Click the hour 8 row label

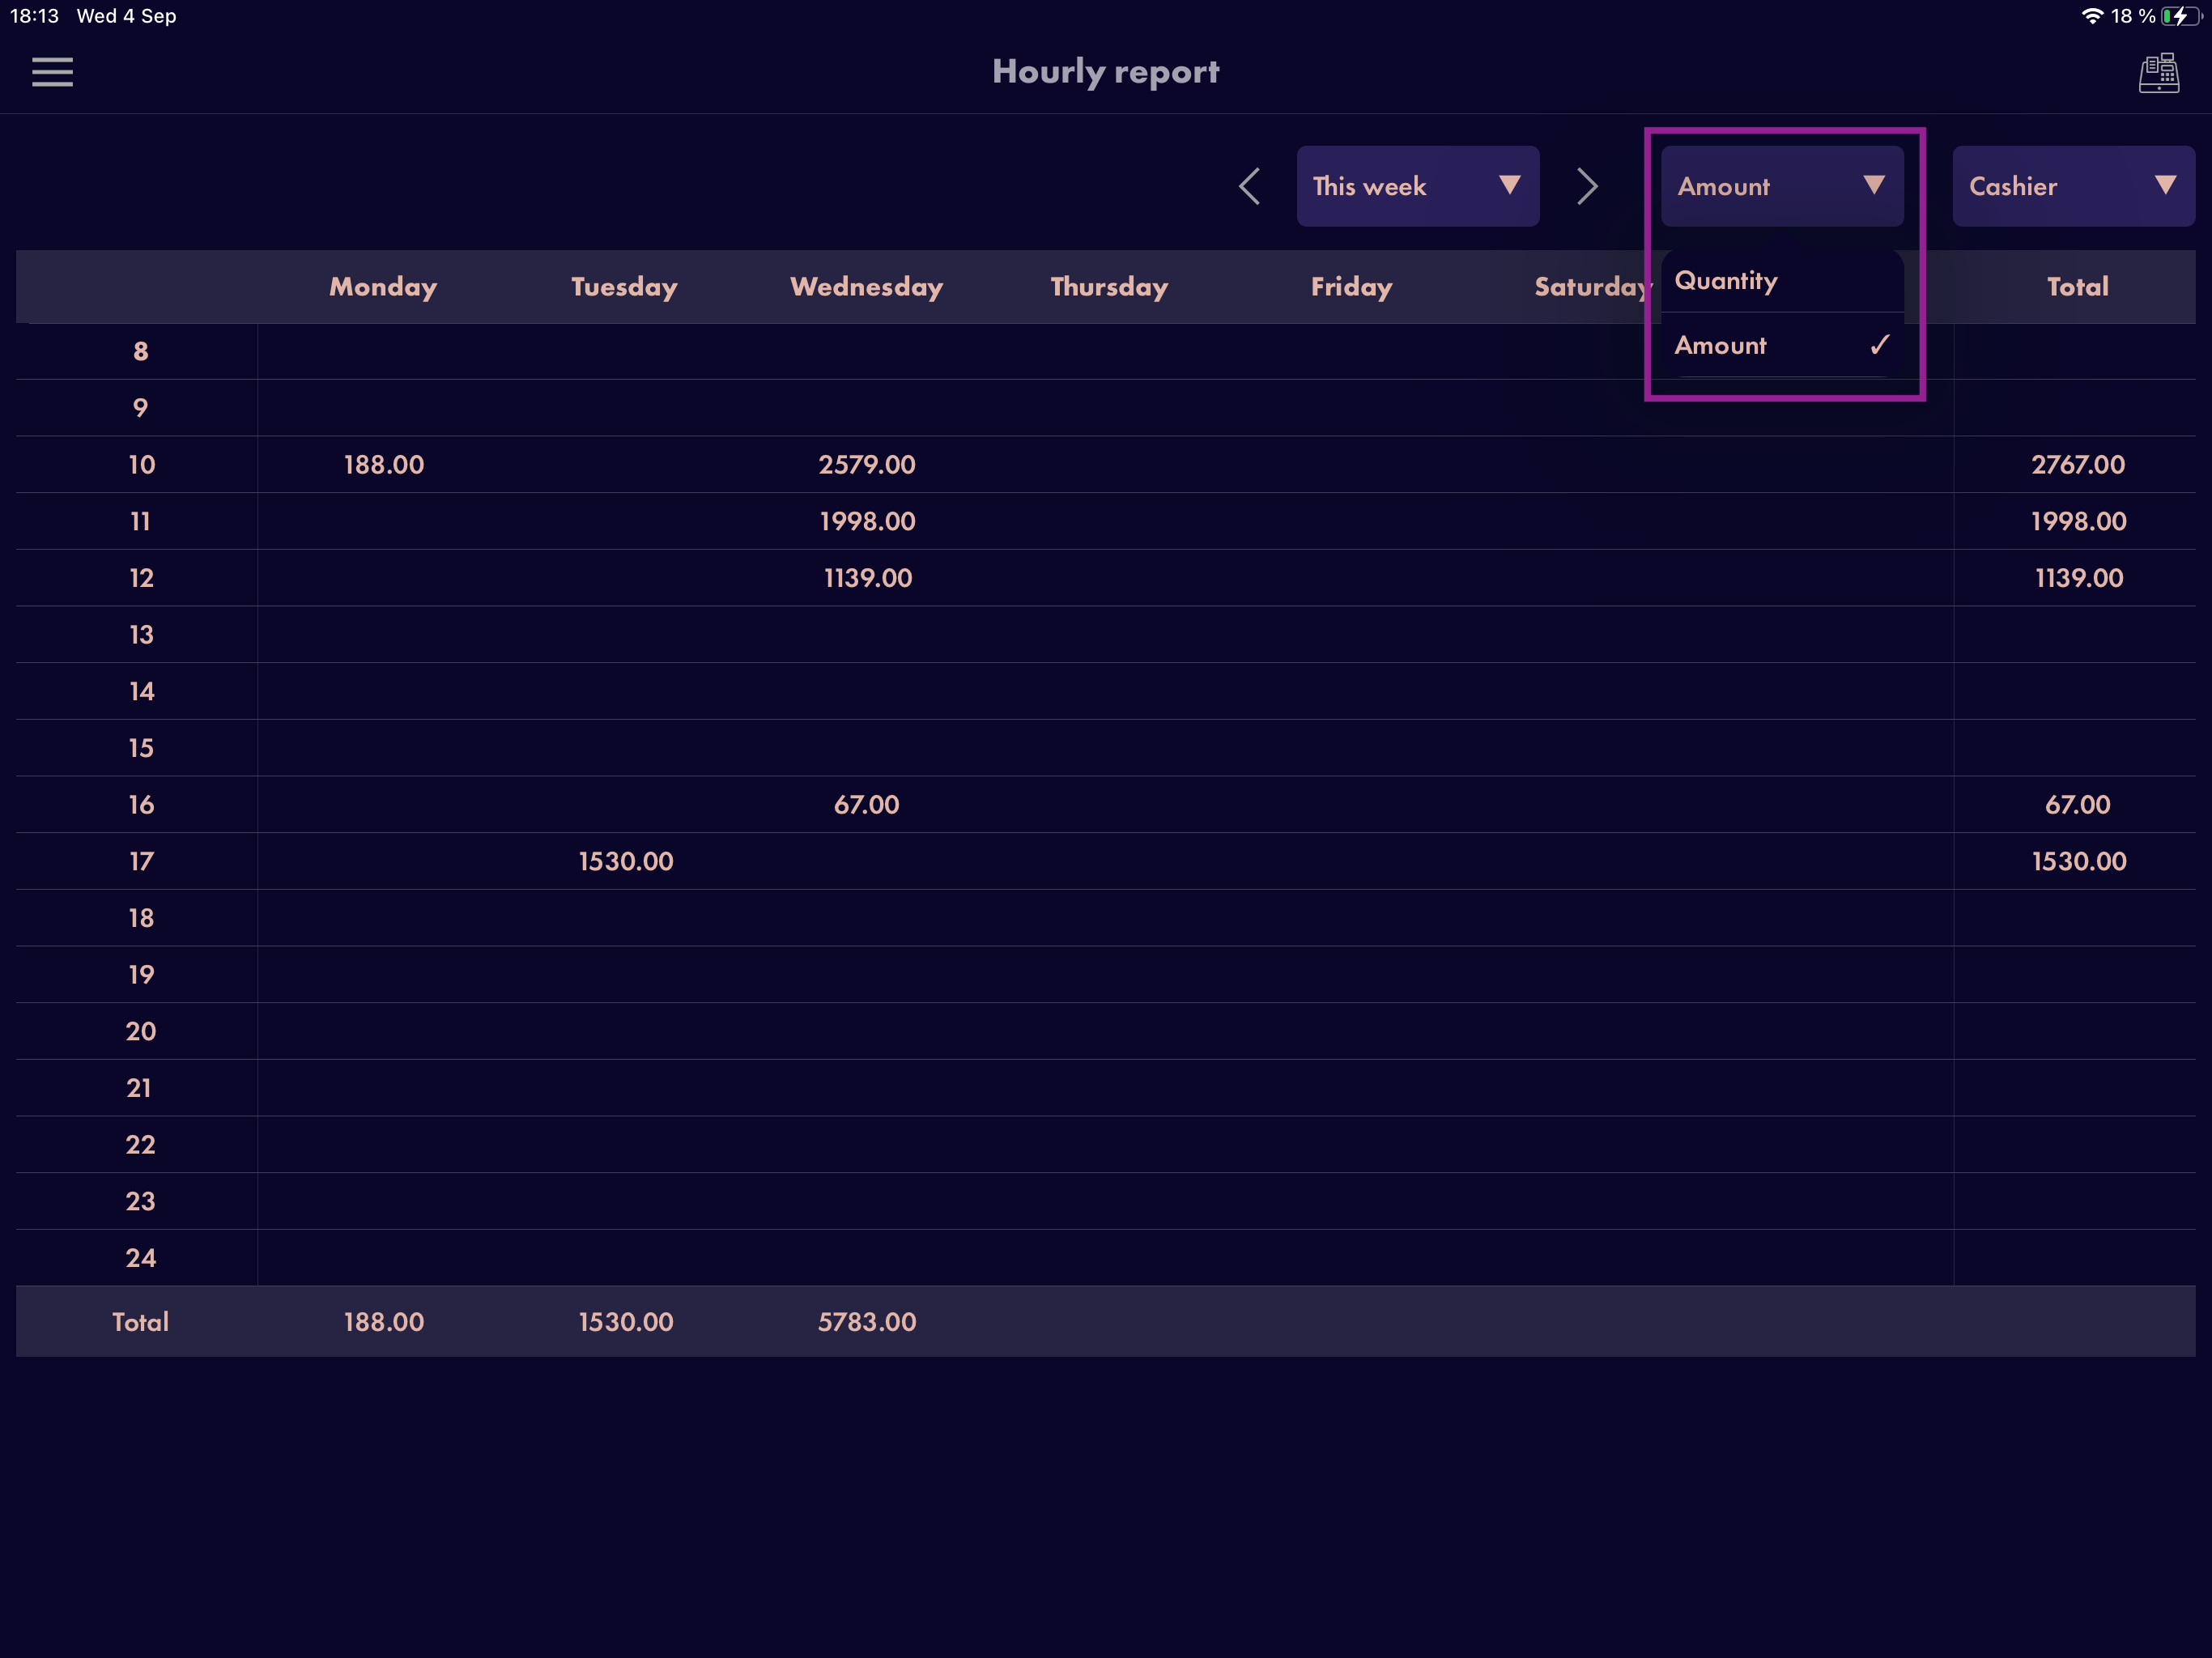coord(141,352)
